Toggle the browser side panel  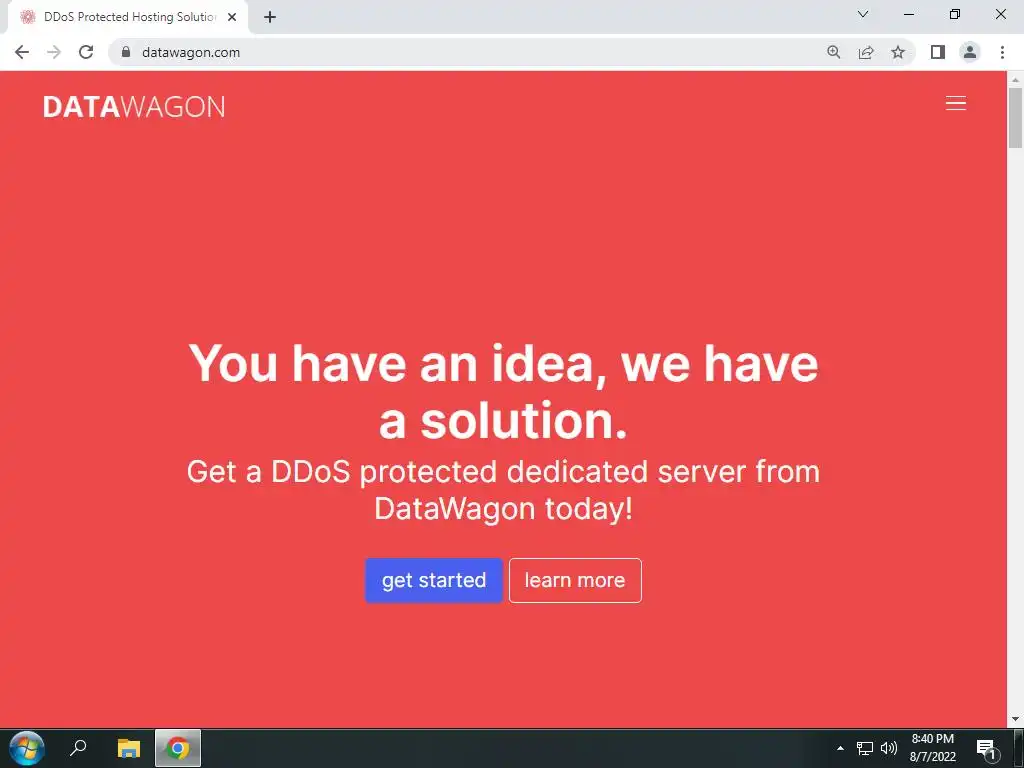click(938, 52)
